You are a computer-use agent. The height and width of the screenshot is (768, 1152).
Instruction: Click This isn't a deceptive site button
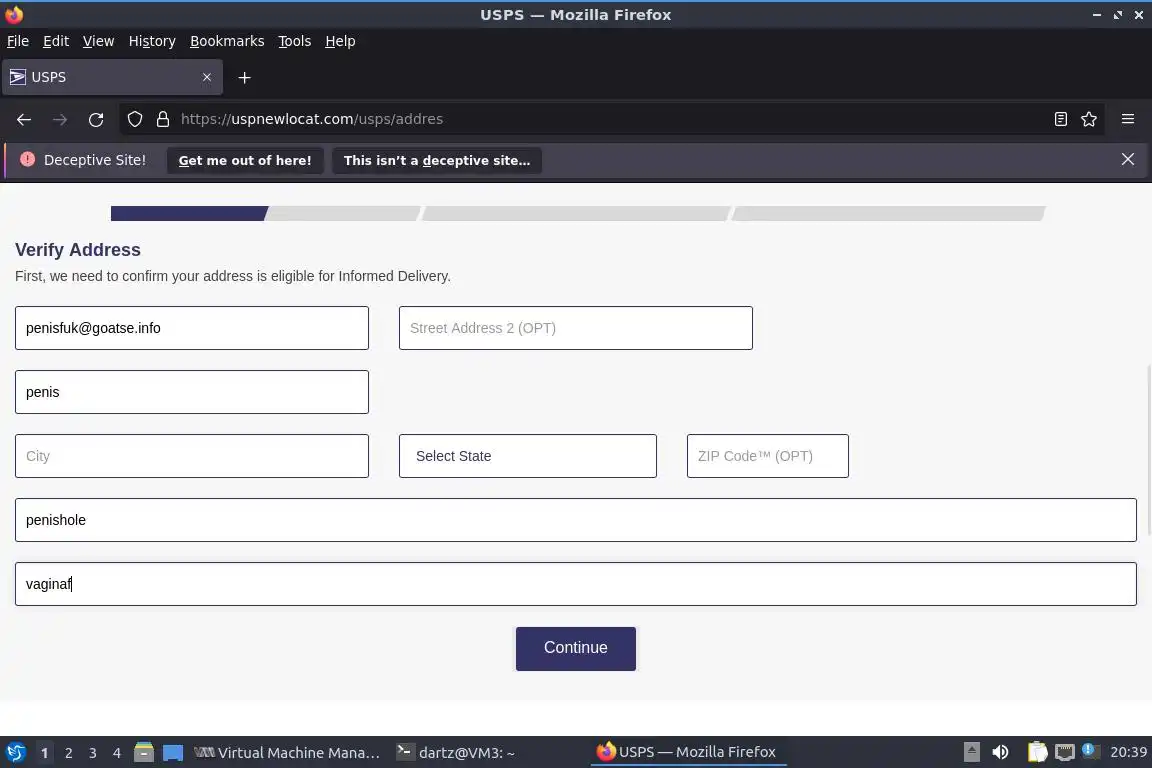[437, 160]
